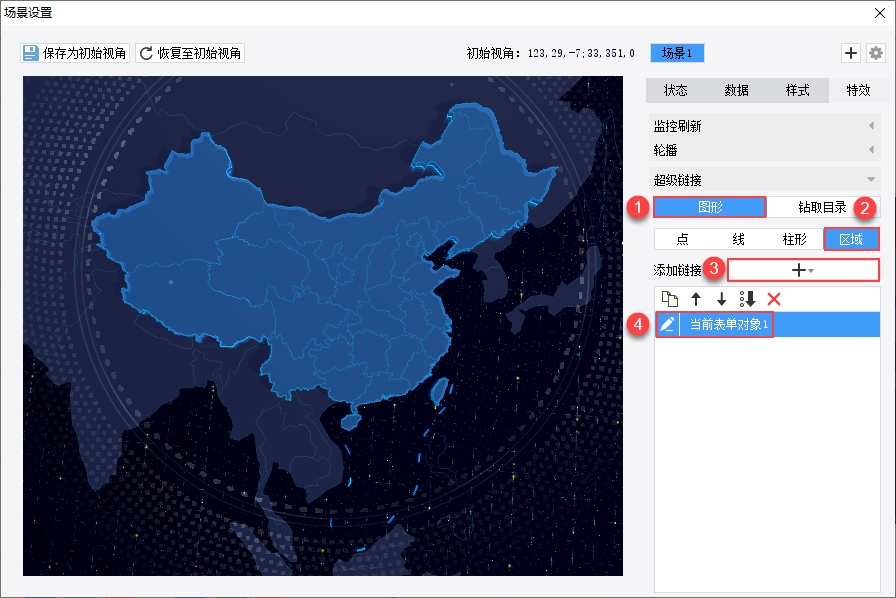Expand the 轮播 section
Image resolution: width=896 pixels, height=598 pixels.
(765, 150)
